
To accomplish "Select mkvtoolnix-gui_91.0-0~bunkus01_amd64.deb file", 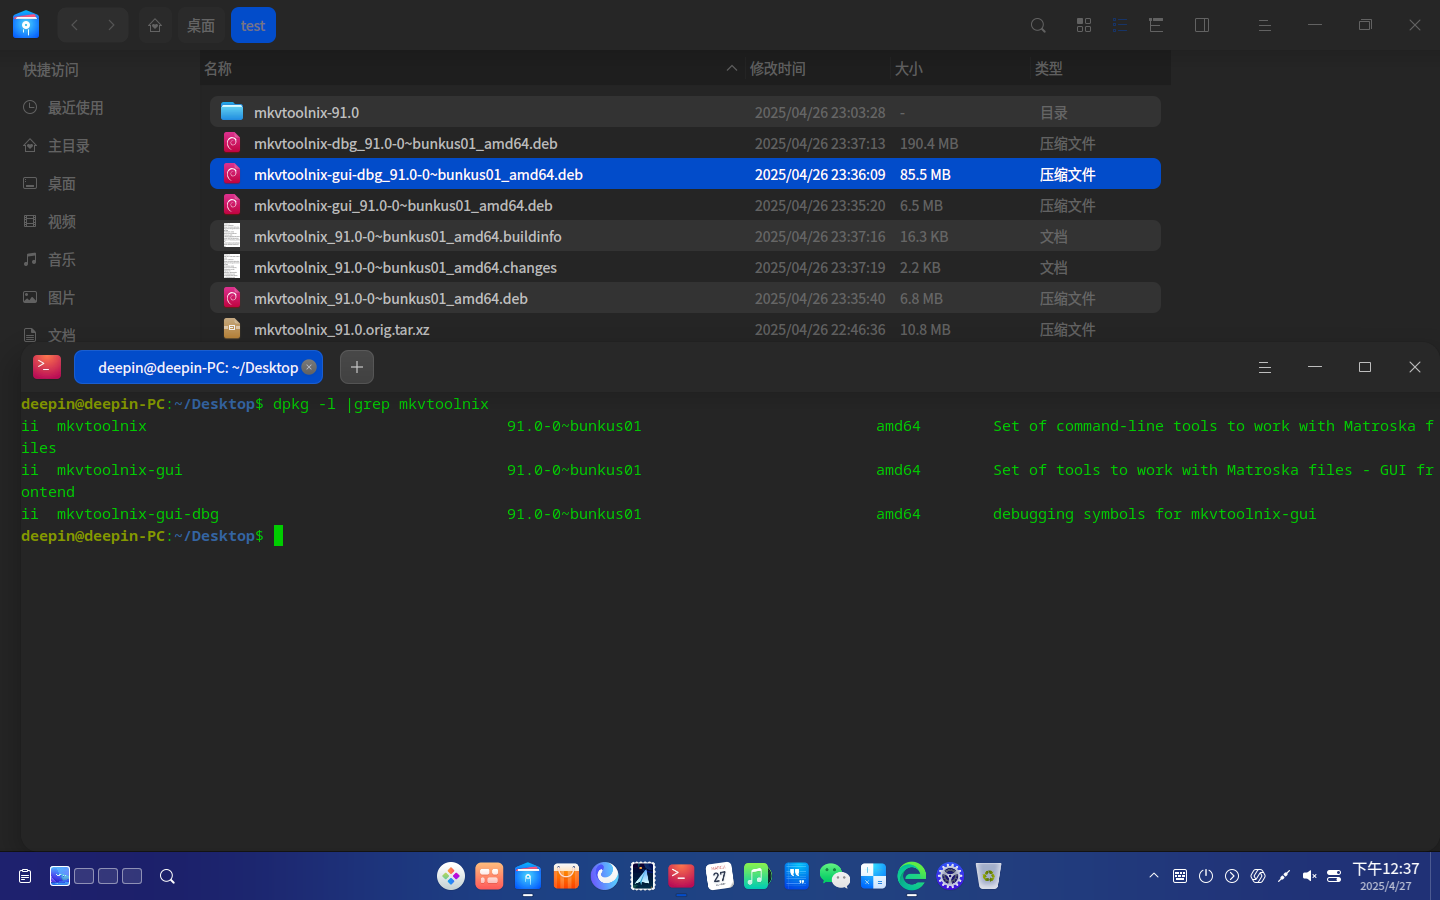I will point(685,205).
